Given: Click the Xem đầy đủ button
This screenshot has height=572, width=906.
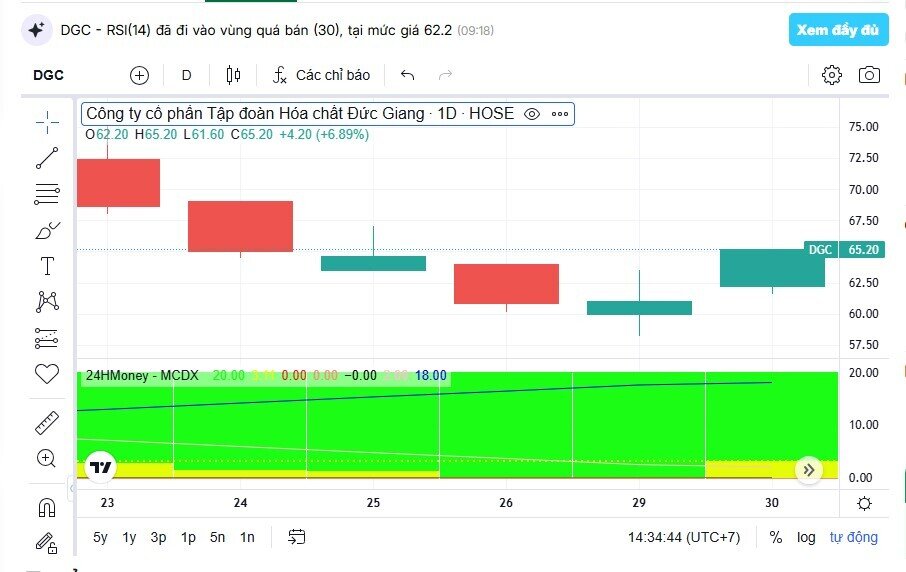Looking at the screenshot, I should (838, 29).
